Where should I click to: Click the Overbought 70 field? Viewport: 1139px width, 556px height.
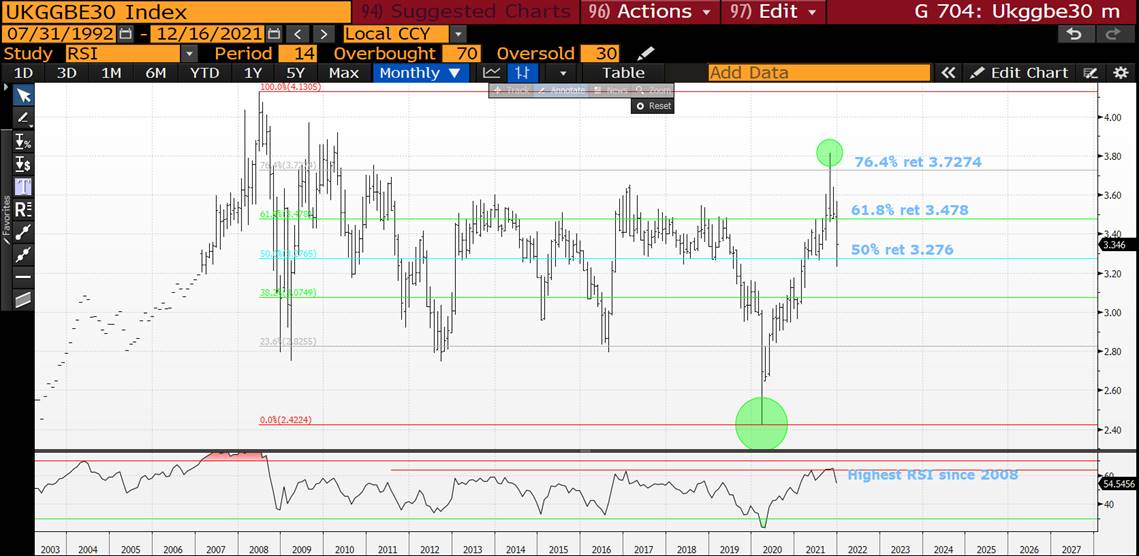[463, 54]
